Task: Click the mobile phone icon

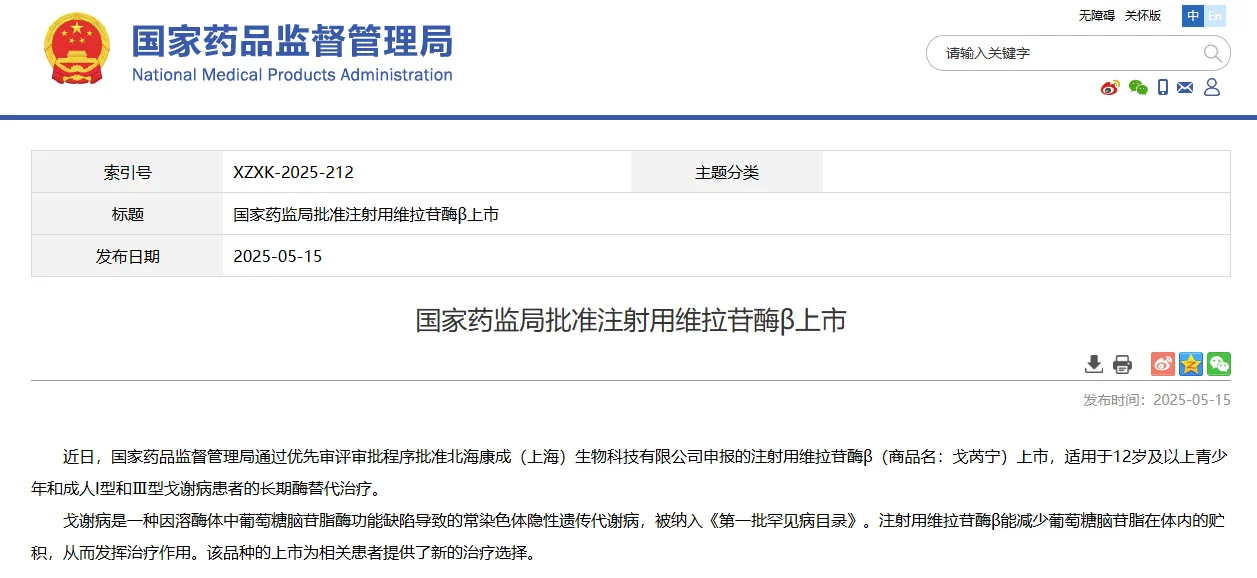Action: [x=1163, y=88]
